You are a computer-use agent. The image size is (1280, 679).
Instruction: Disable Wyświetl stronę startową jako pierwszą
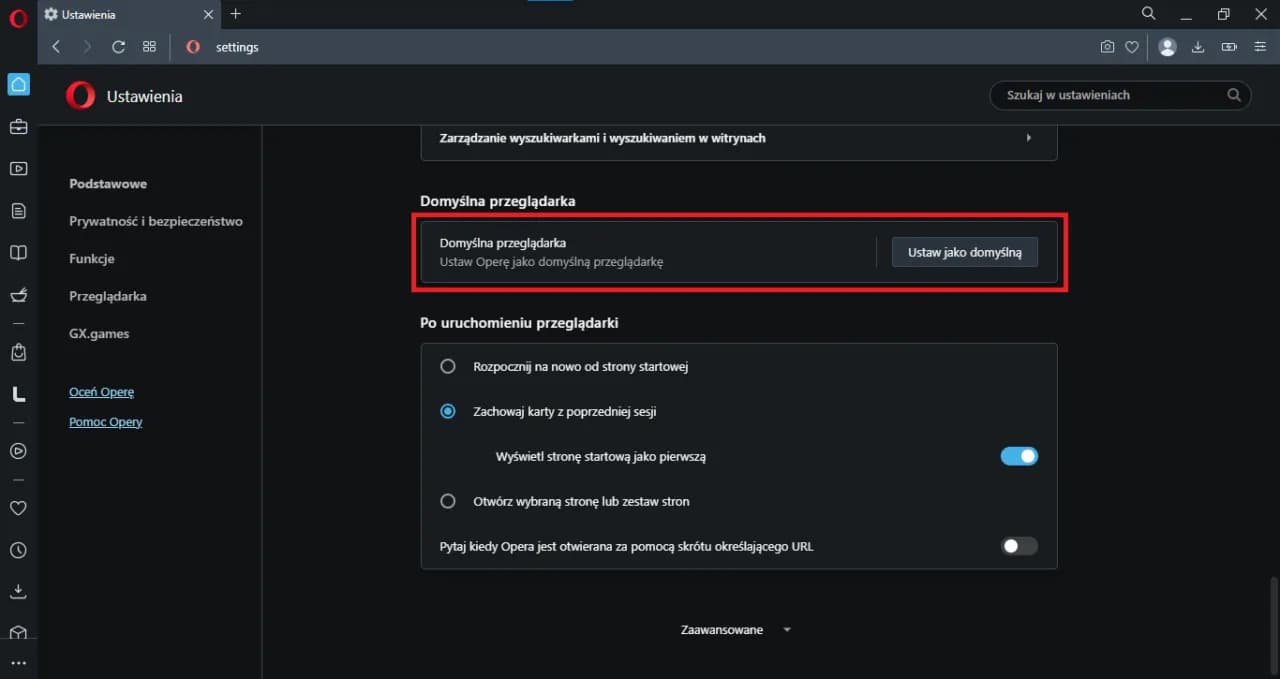1019,456
